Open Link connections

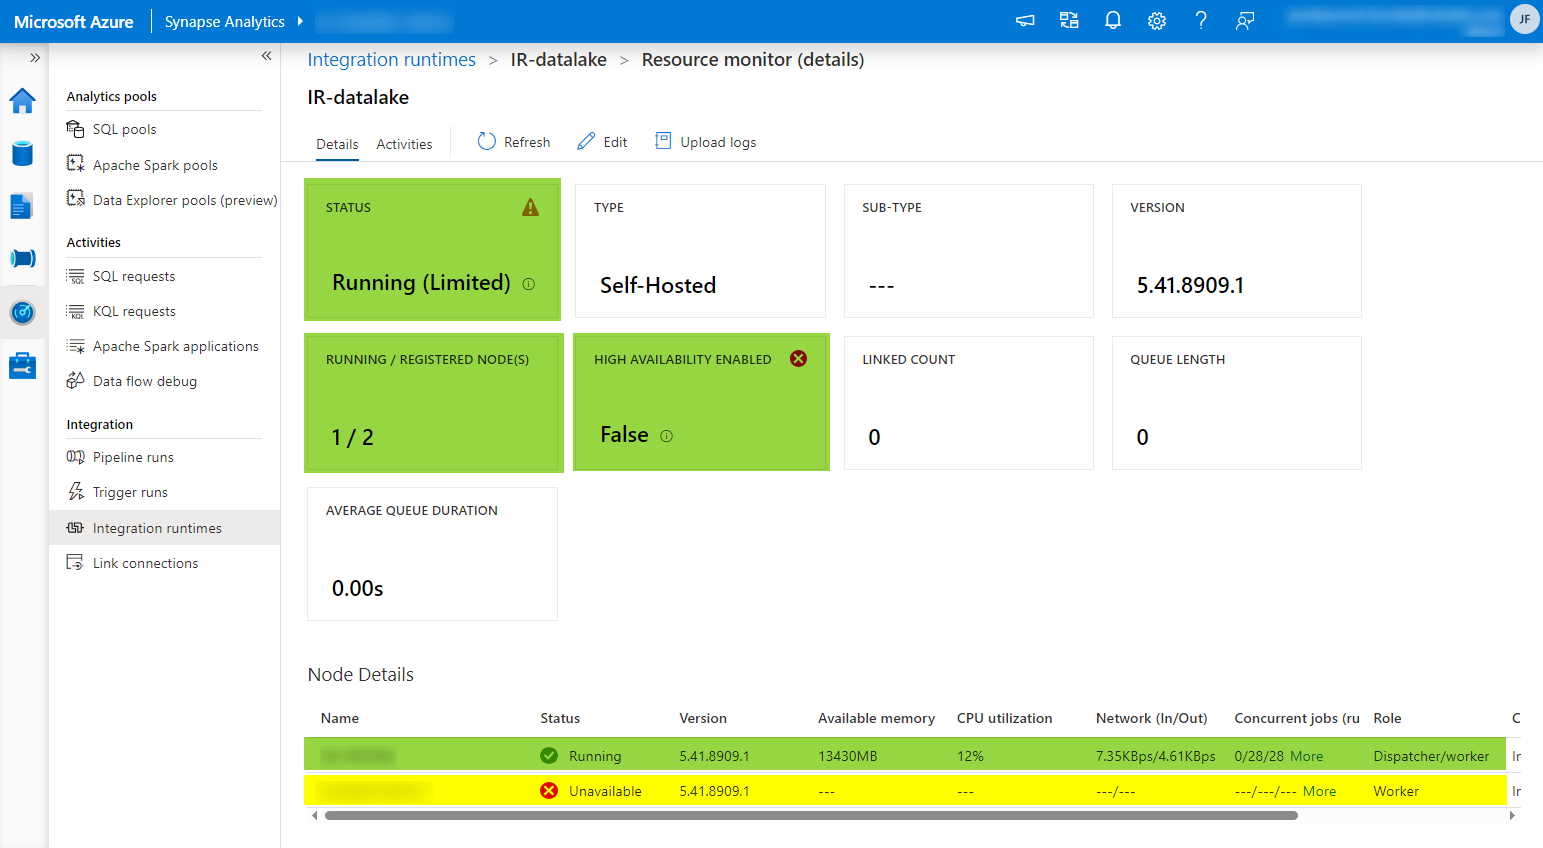[145, 563]
